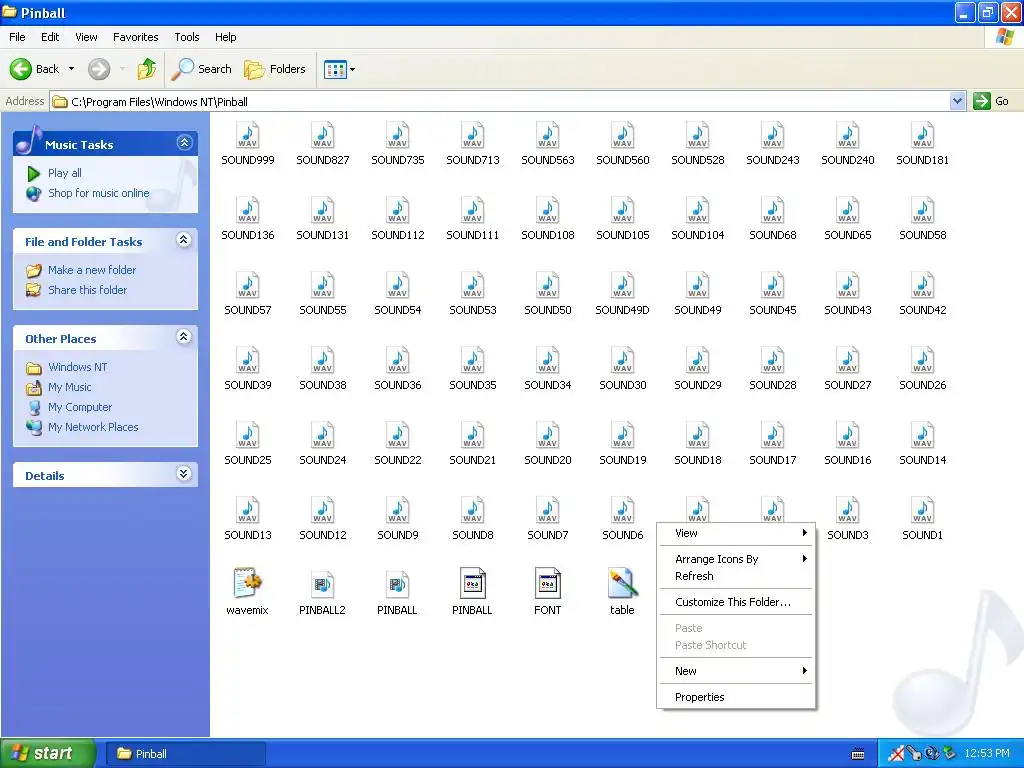
Task: Toggle the Folders pane
Action: pos(275,69)
